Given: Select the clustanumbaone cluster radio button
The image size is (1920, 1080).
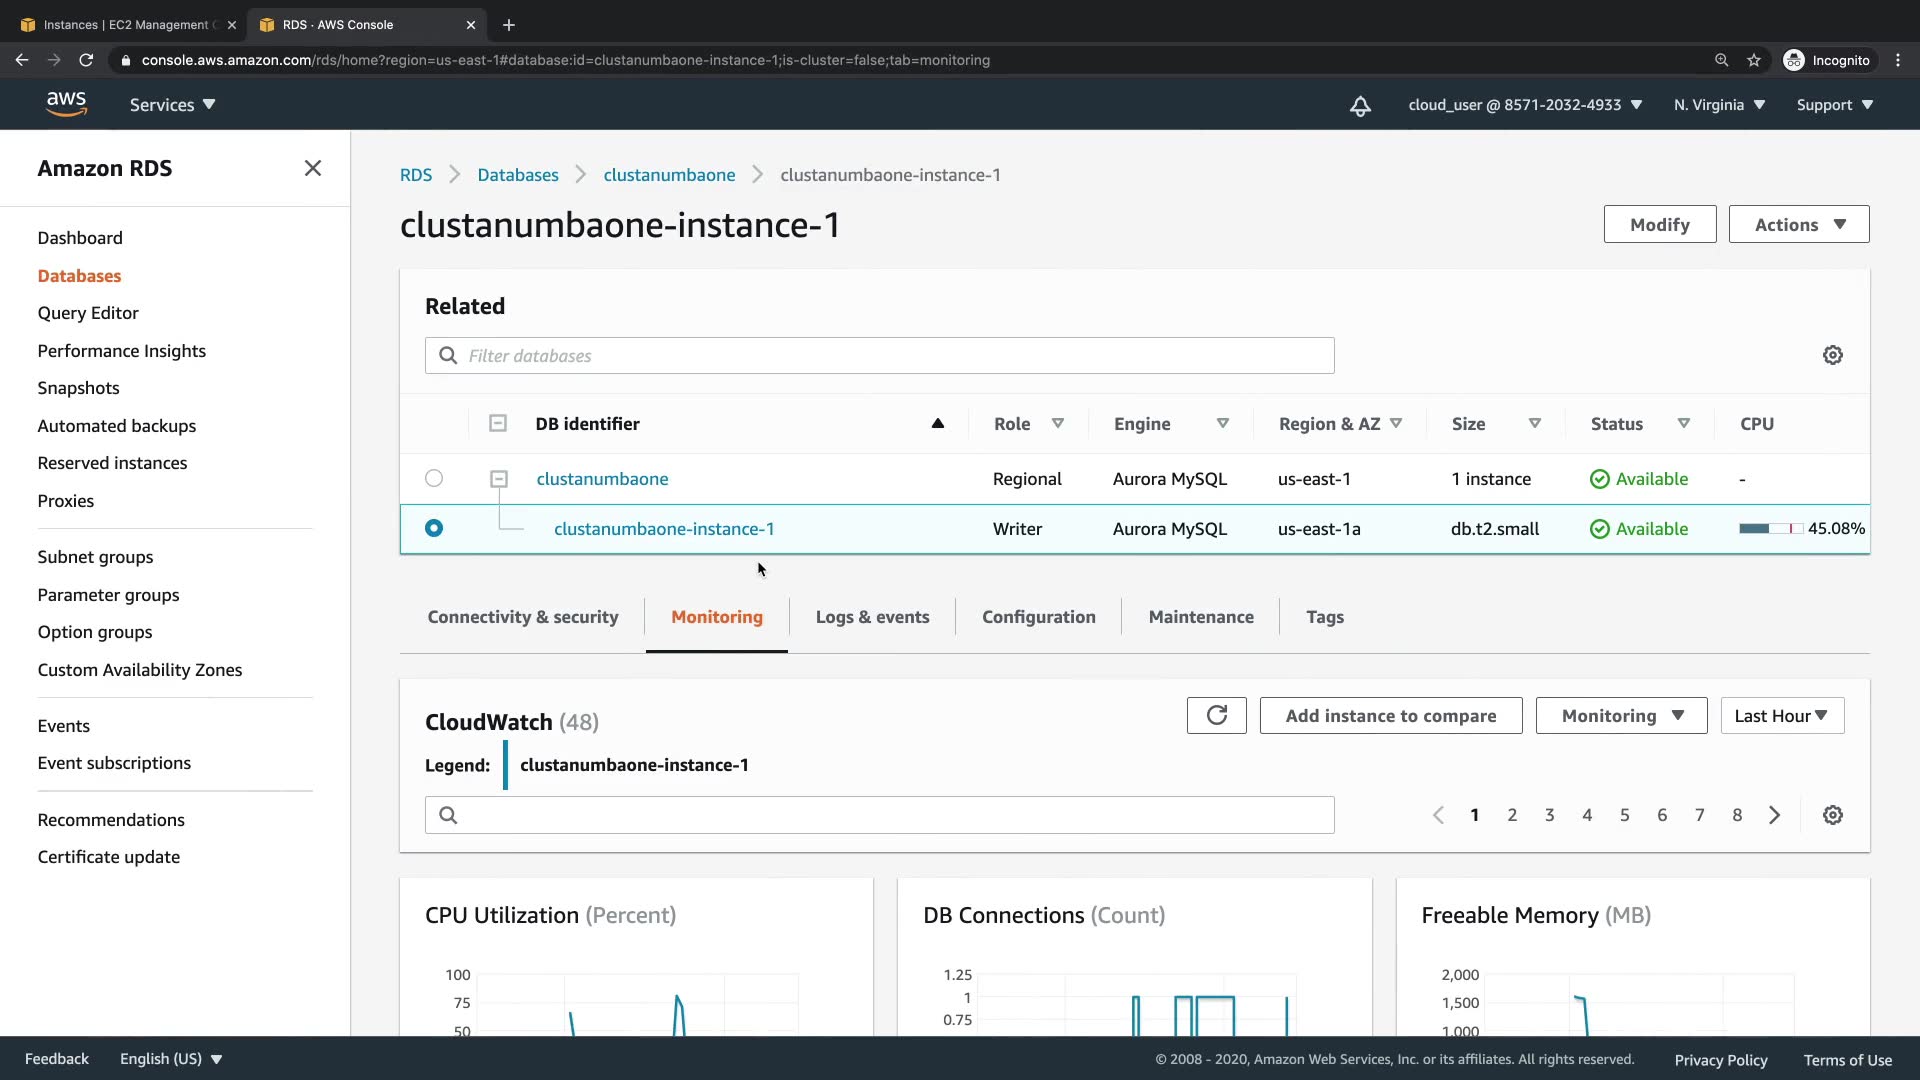Looking at the screenshot, I should (433, 478).
